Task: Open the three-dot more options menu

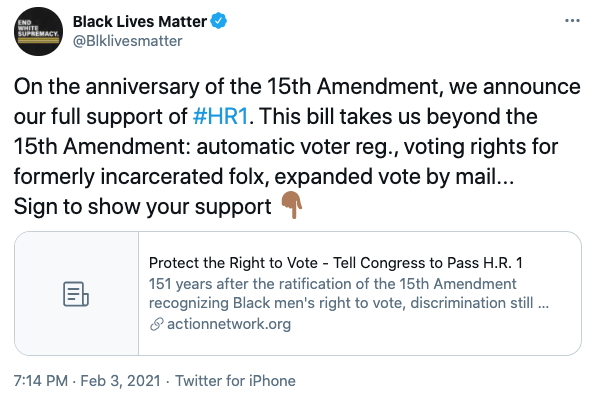Action: tap(572, 20)
